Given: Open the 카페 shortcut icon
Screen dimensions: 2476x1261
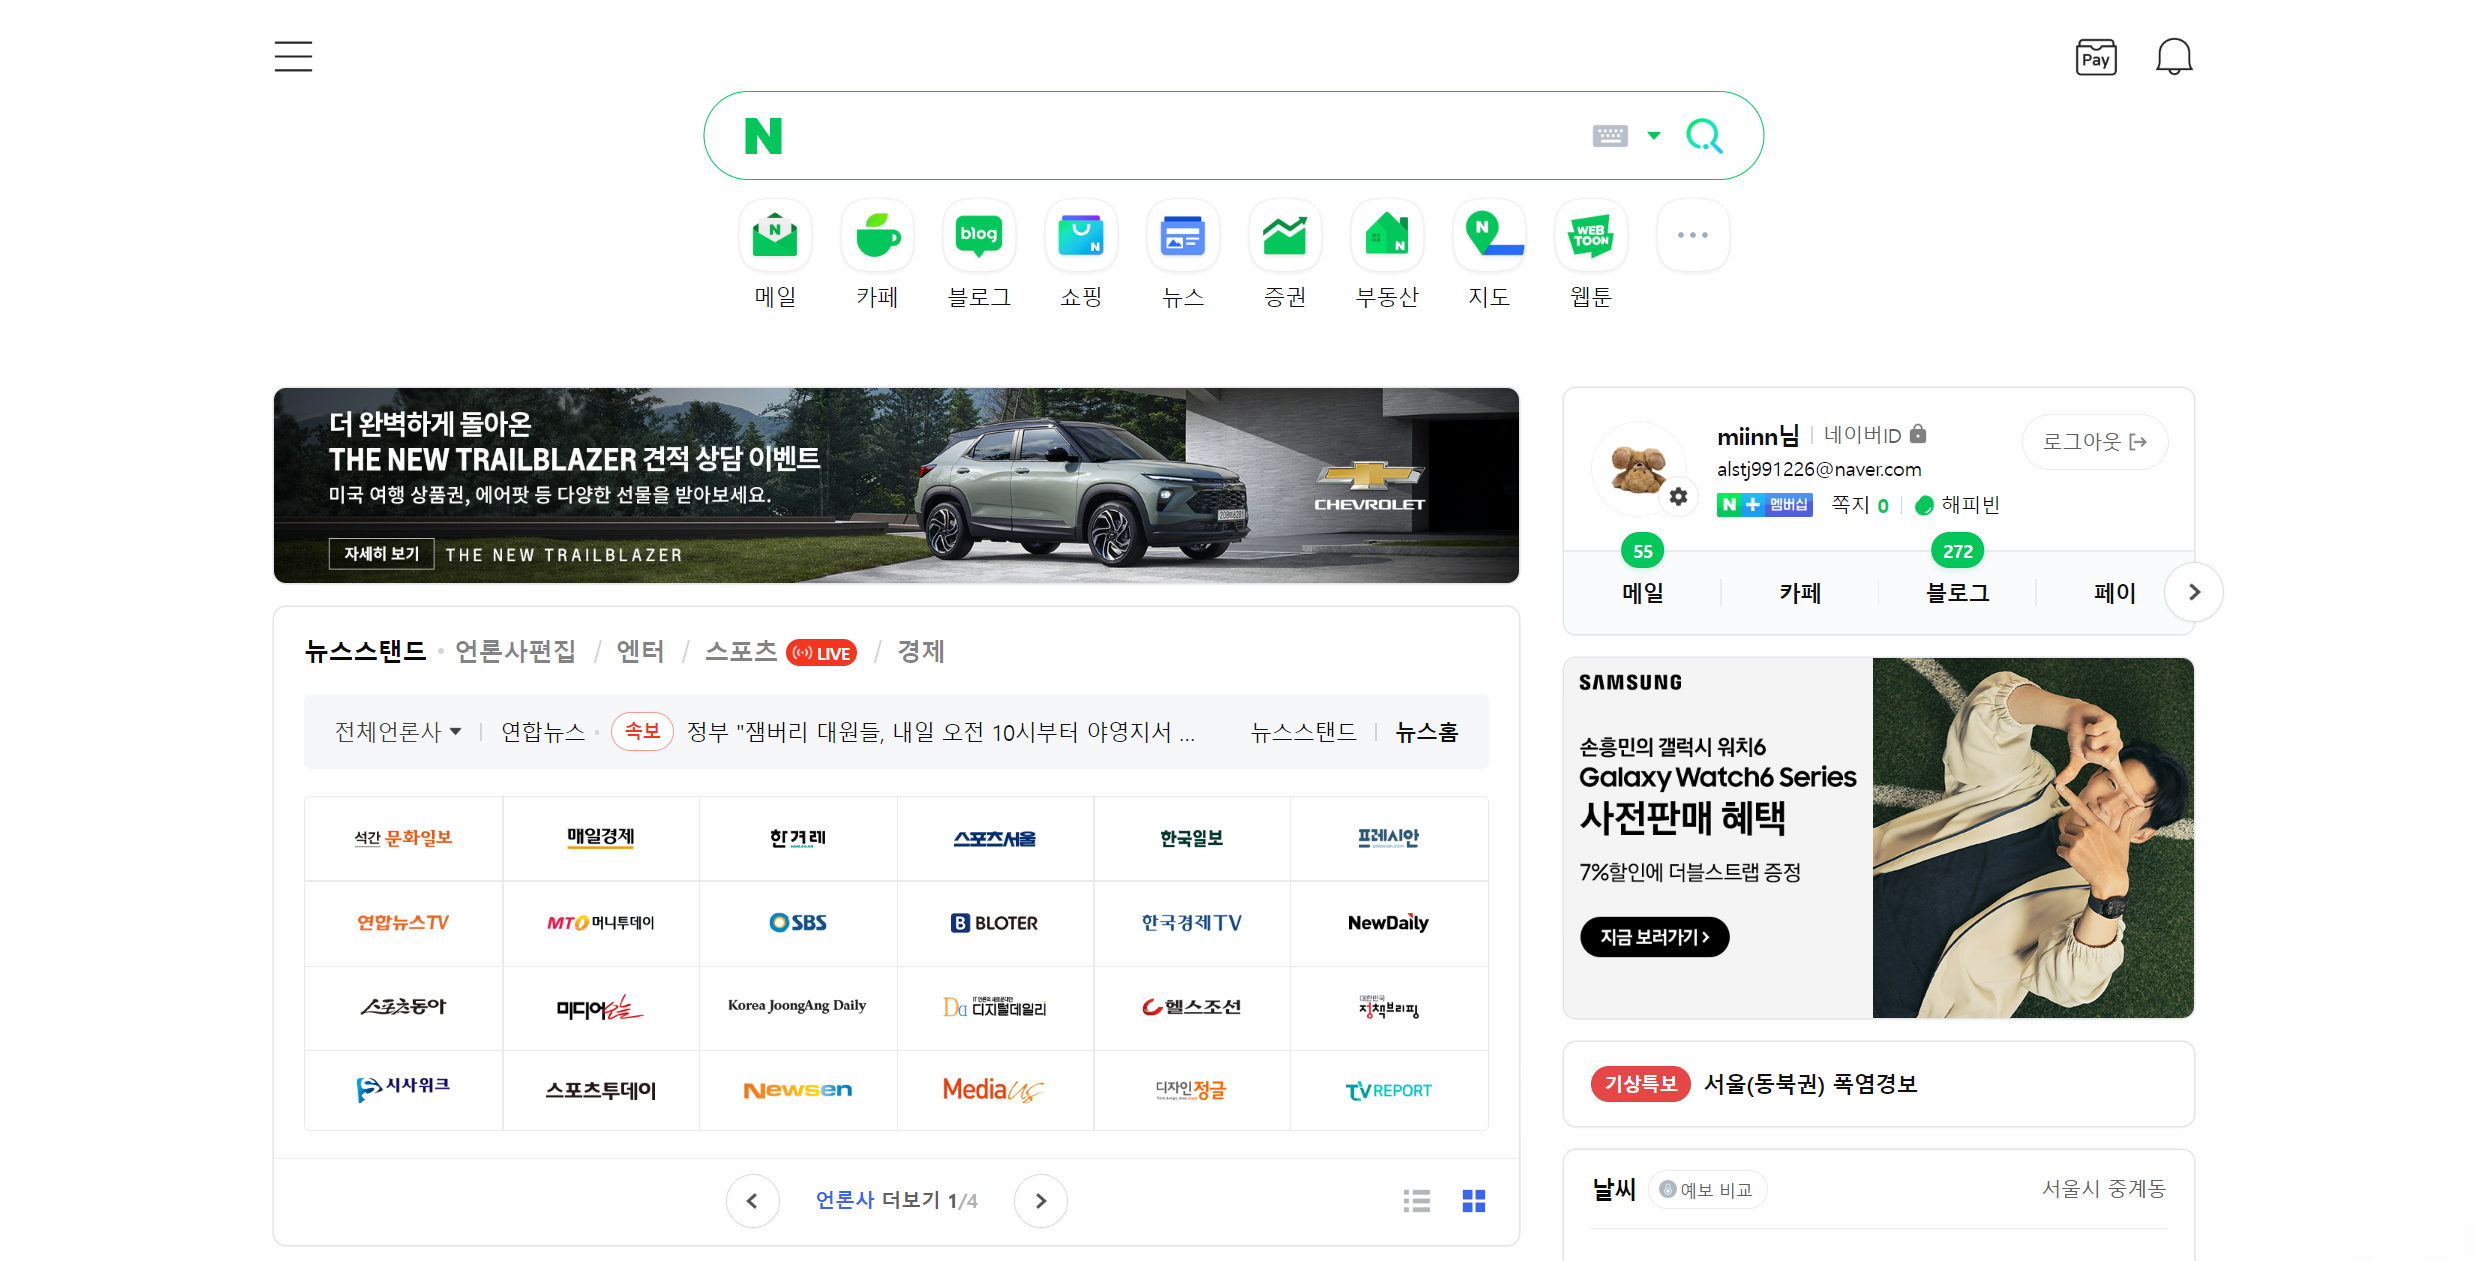Looking at the screenshot, I should 877,236.
